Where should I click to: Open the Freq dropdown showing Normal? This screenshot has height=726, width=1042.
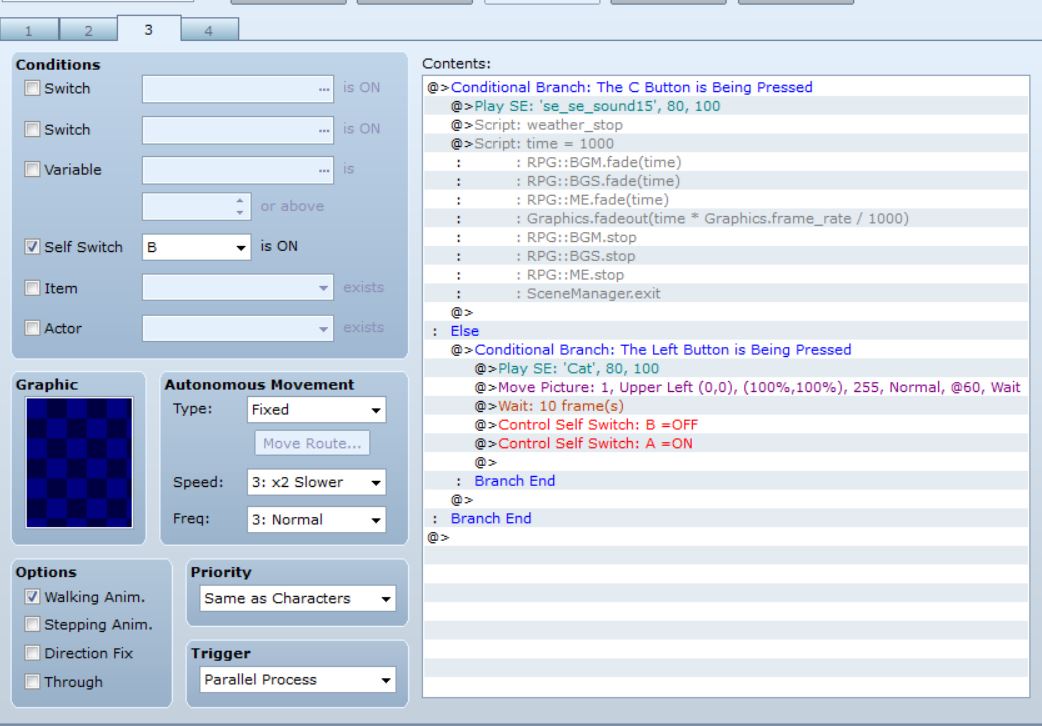pyautogui.click(x=316, y=520)
